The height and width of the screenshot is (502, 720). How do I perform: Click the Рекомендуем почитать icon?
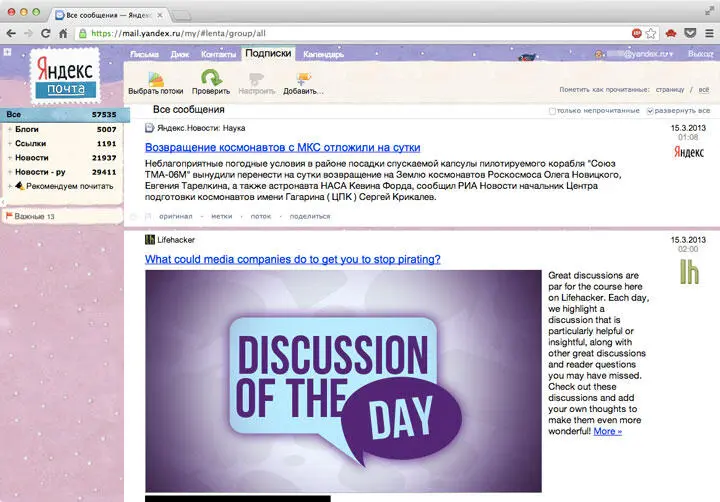(x=20, y=186)
